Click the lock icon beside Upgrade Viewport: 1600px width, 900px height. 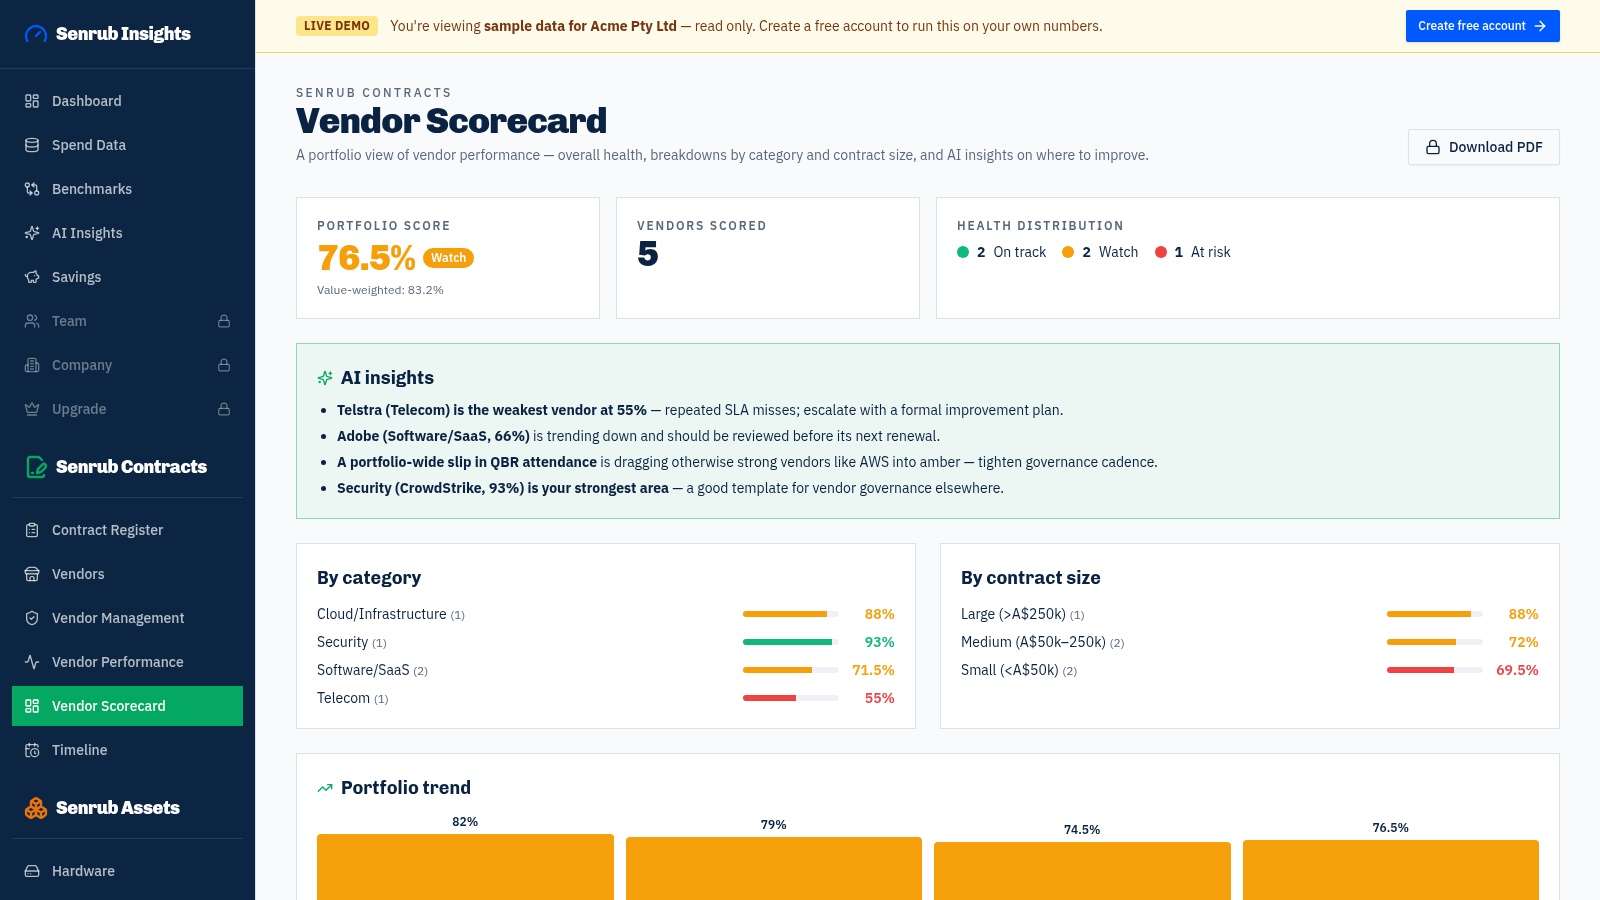point(224,409)
